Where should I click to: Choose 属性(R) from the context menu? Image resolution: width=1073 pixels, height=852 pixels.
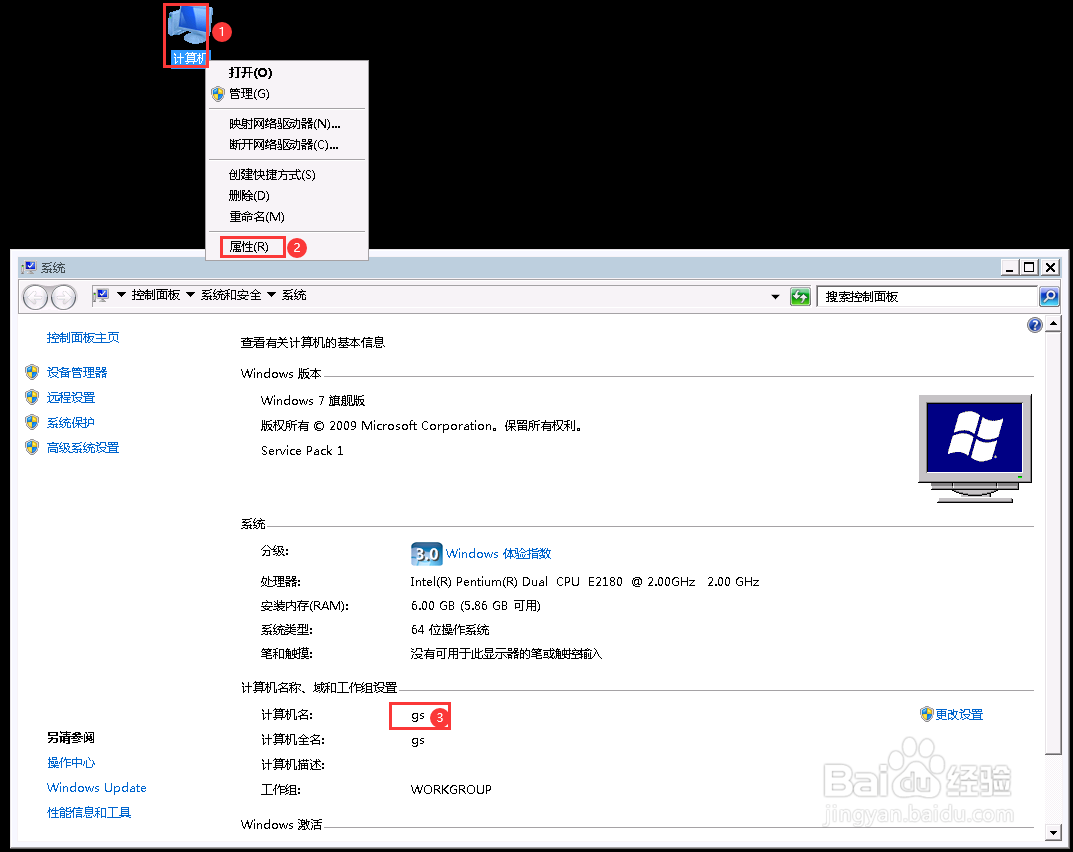tap(251, 246)
